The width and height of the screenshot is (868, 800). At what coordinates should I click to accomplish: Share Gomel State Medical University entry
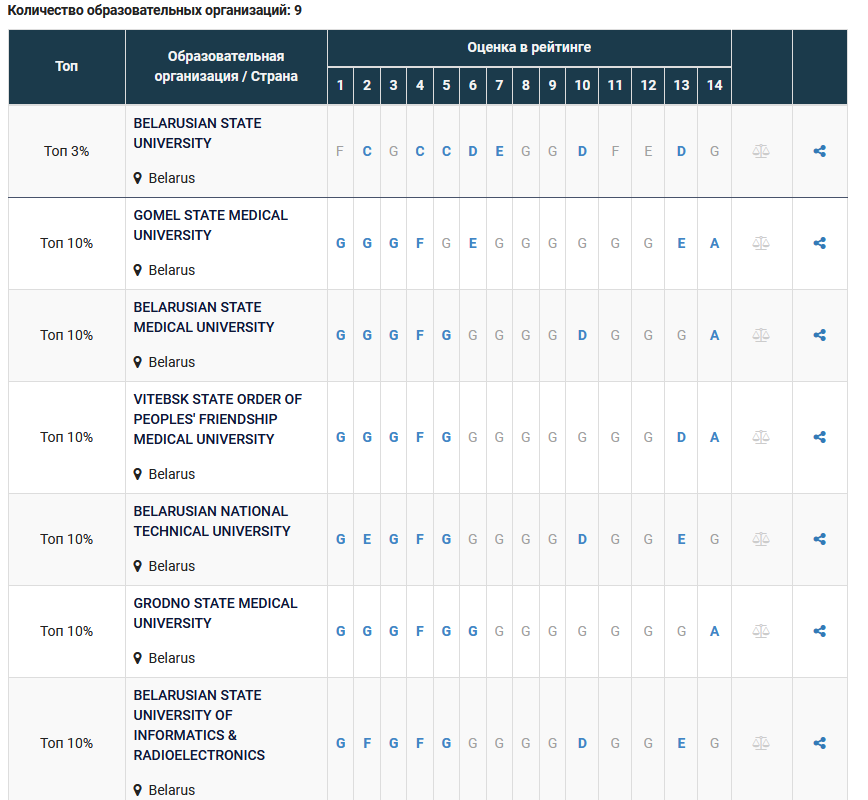pyautogui.click(x=820, y=243)
